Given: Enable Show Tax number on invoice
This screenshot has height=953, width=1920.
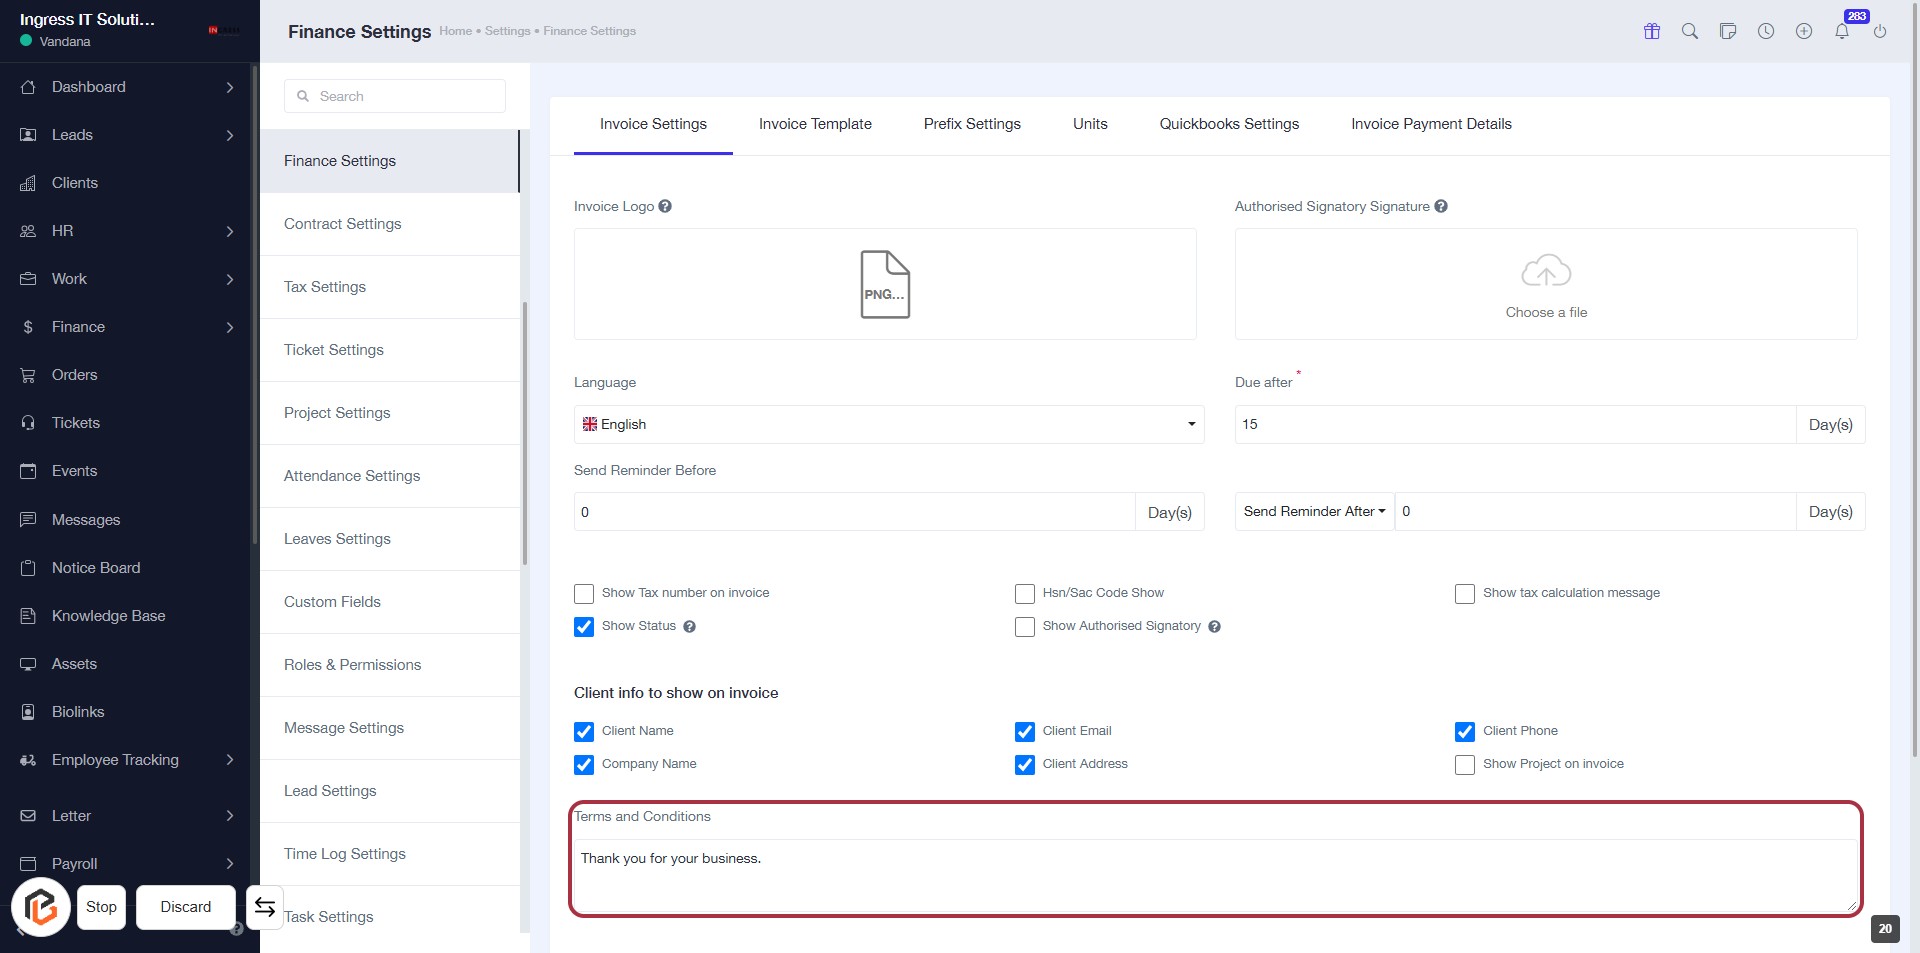Looking at the screenshot, I should (584, 594).
